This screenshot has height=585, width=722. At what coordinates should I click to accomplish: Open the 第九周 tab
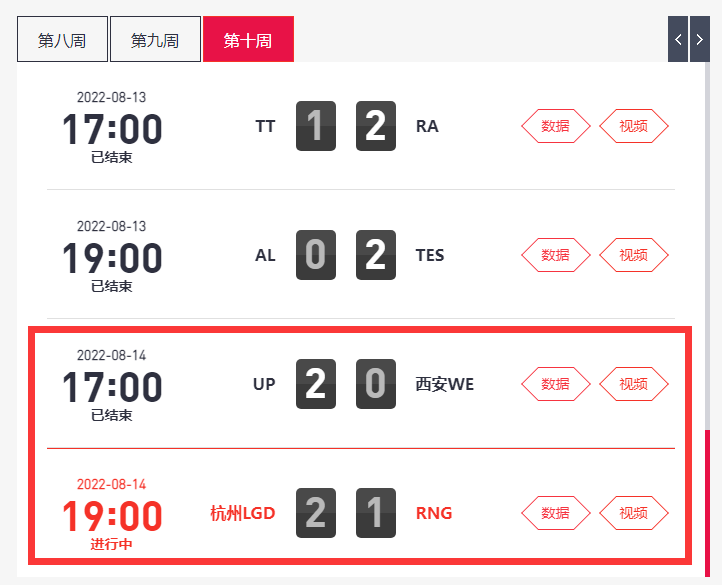coord(155,40)
